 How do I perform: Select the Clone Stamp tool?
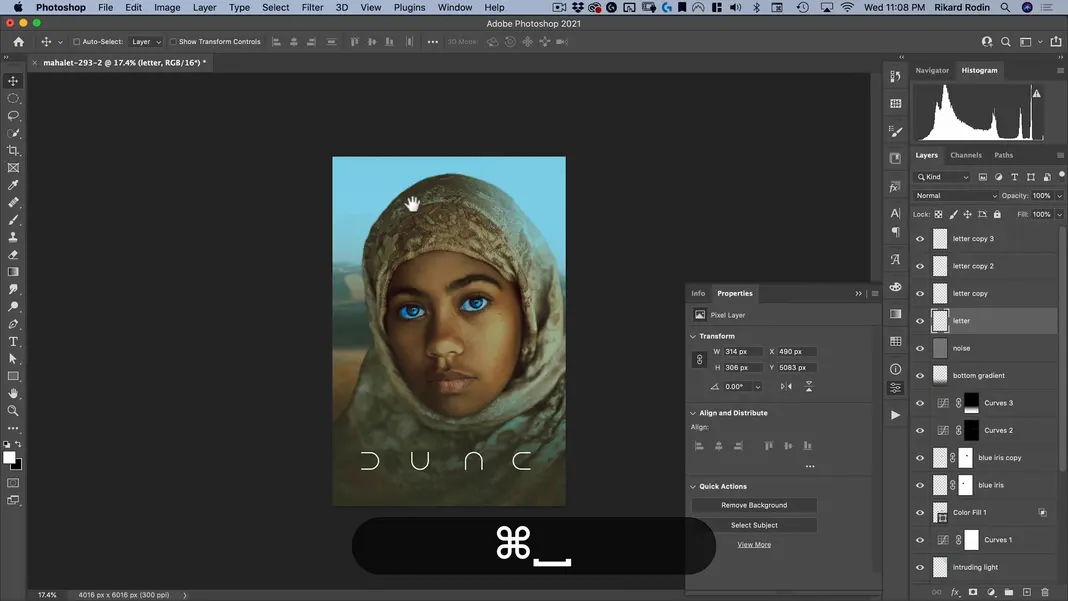tap(13, 237)
